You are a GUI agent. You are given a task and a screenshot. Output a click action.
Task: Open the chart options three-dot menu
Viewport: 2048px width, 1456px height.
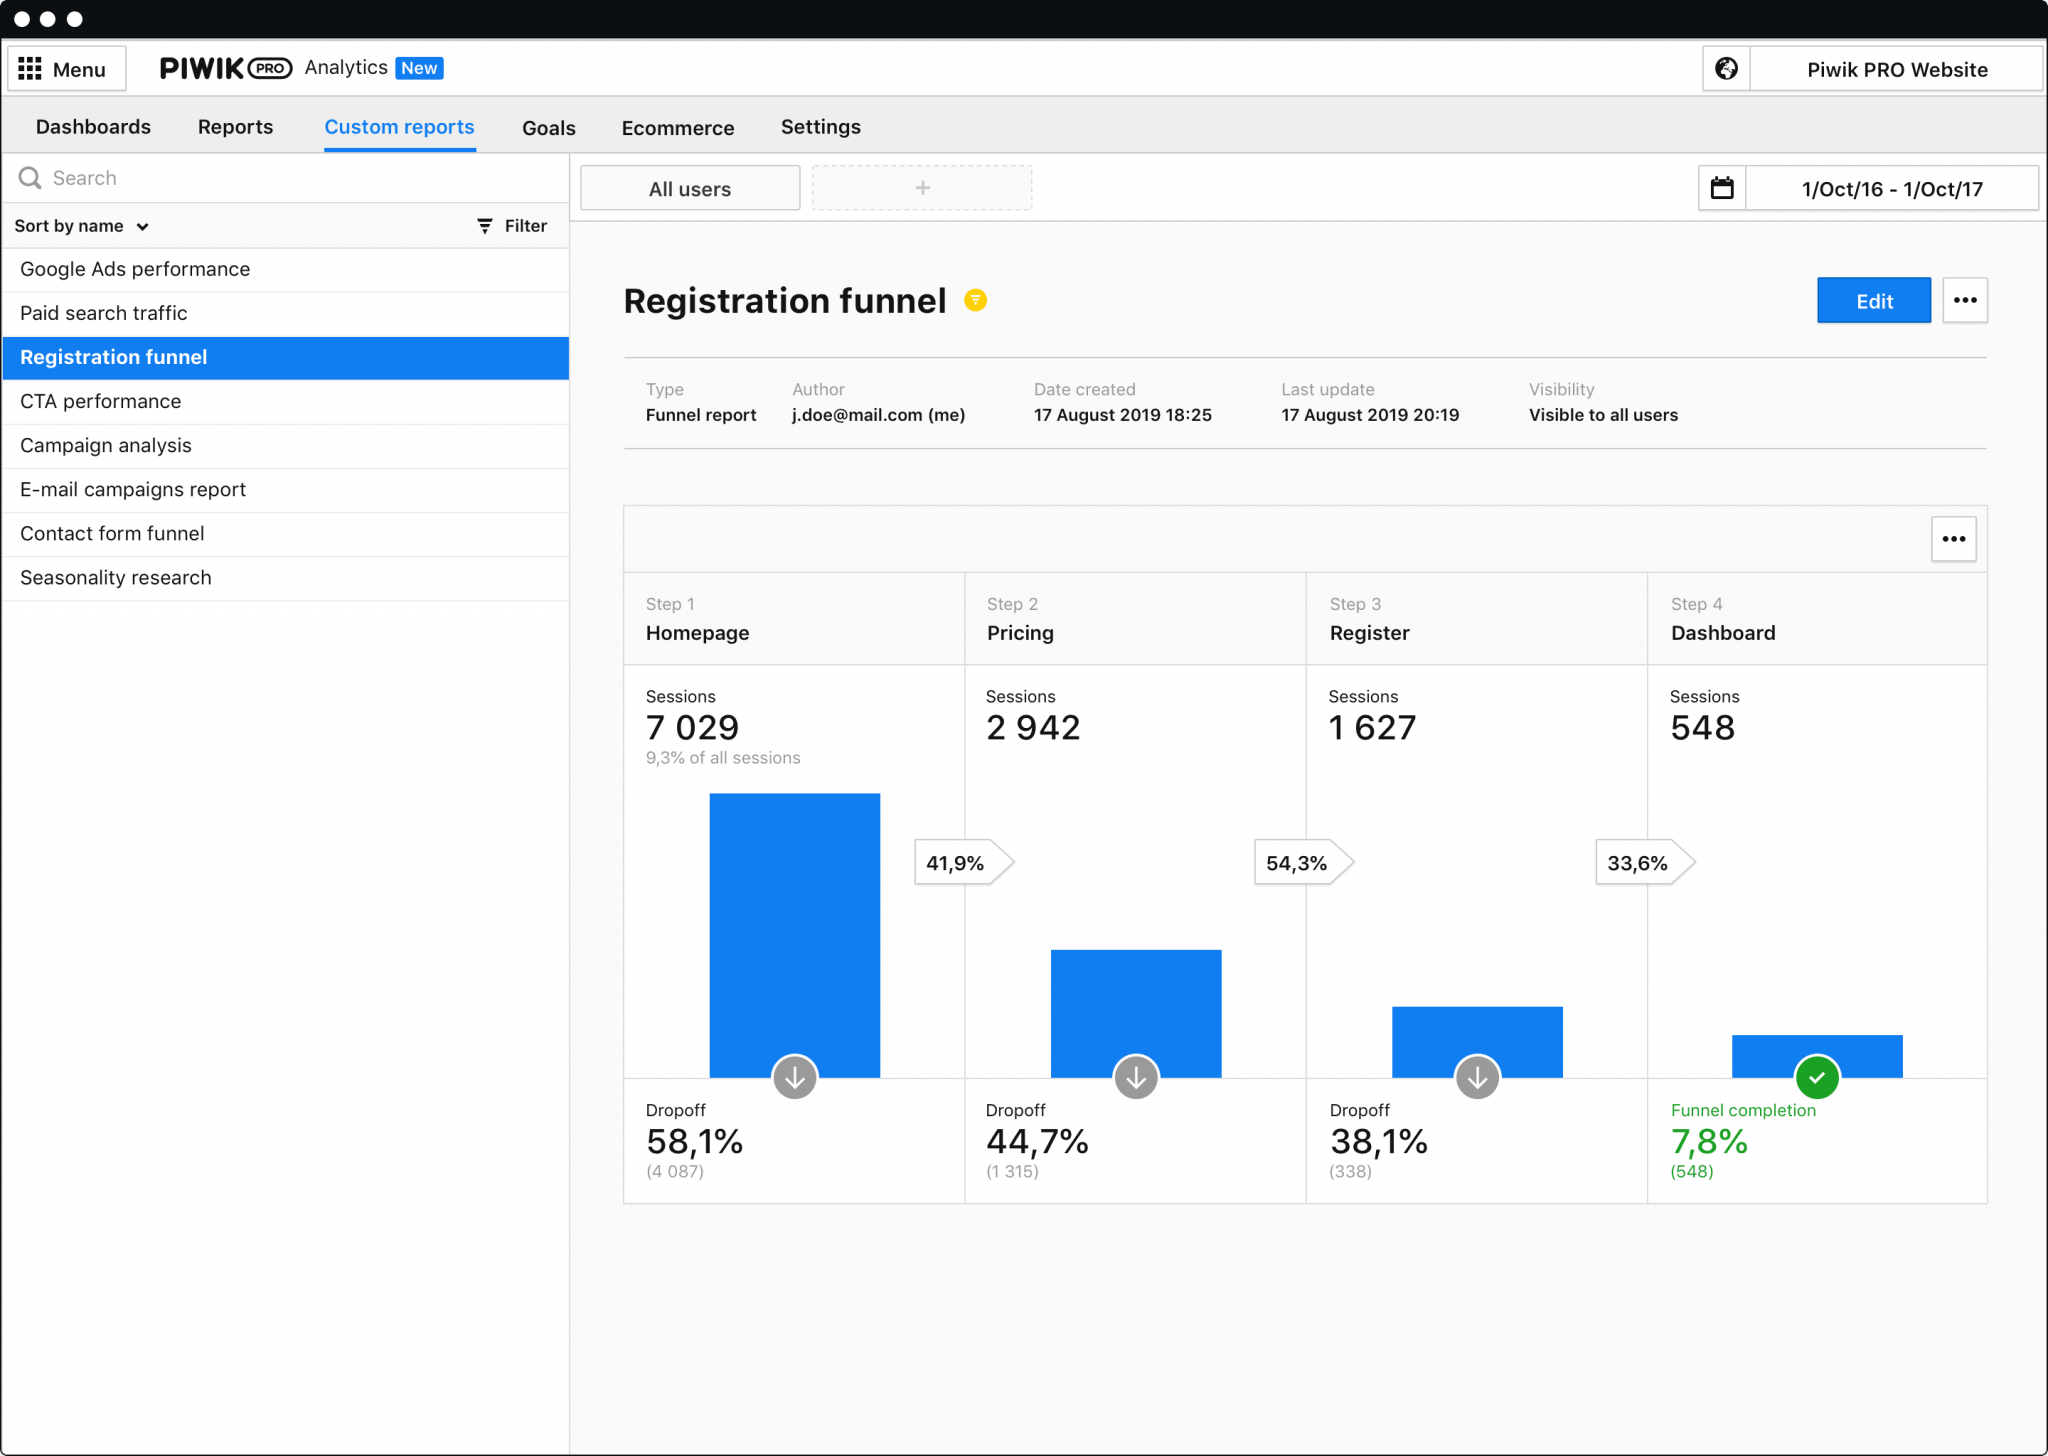1953,538
